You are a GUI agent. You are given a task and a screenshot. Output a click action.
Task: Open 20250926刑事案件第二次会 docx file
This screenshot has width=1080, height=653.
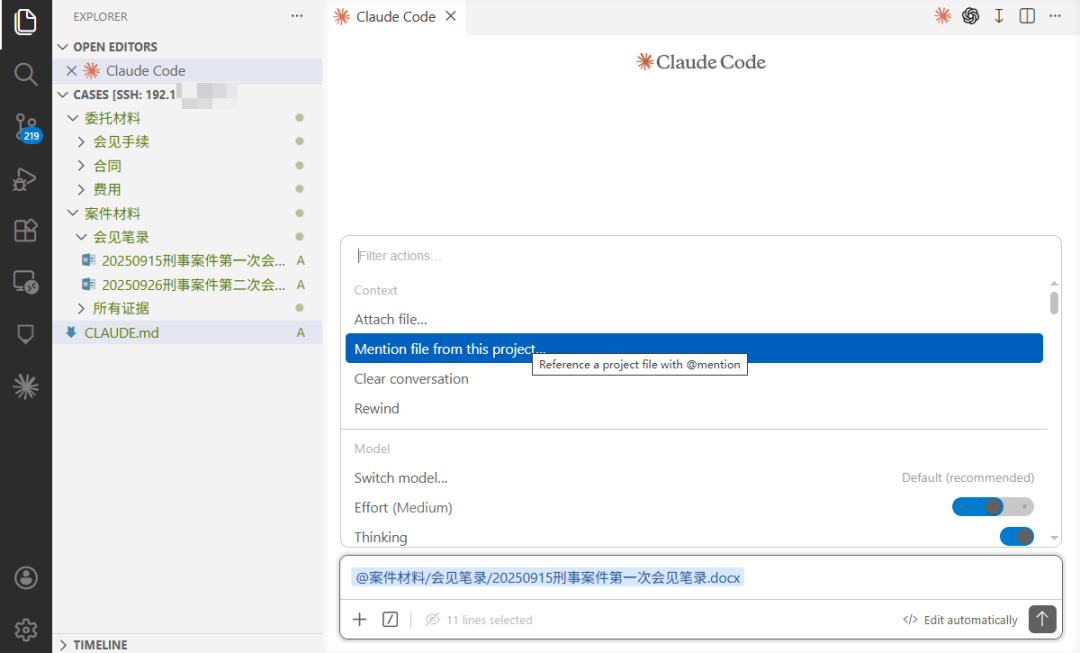[x=187, y=284]
